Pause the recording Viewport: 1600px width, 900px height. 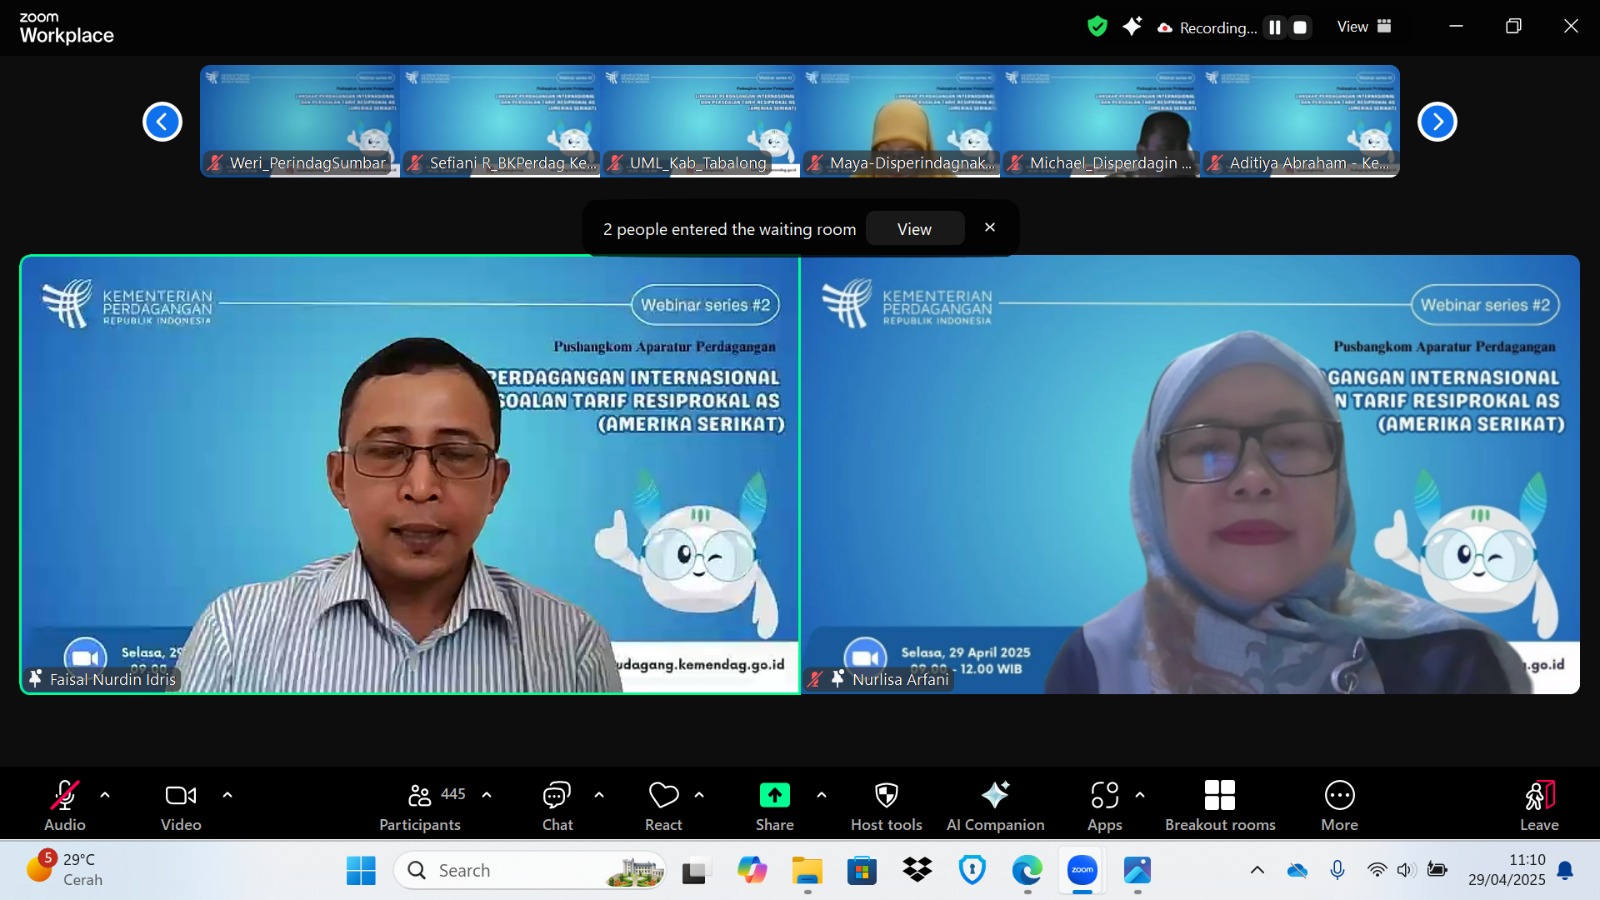[1275, 28]
